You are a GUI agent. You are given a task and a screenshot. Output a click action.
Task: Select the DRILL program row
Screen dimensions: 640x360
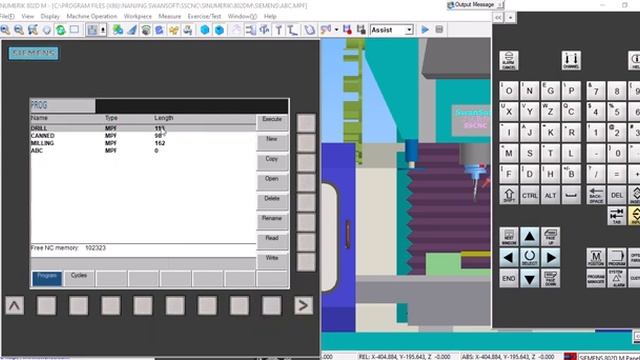143,128
